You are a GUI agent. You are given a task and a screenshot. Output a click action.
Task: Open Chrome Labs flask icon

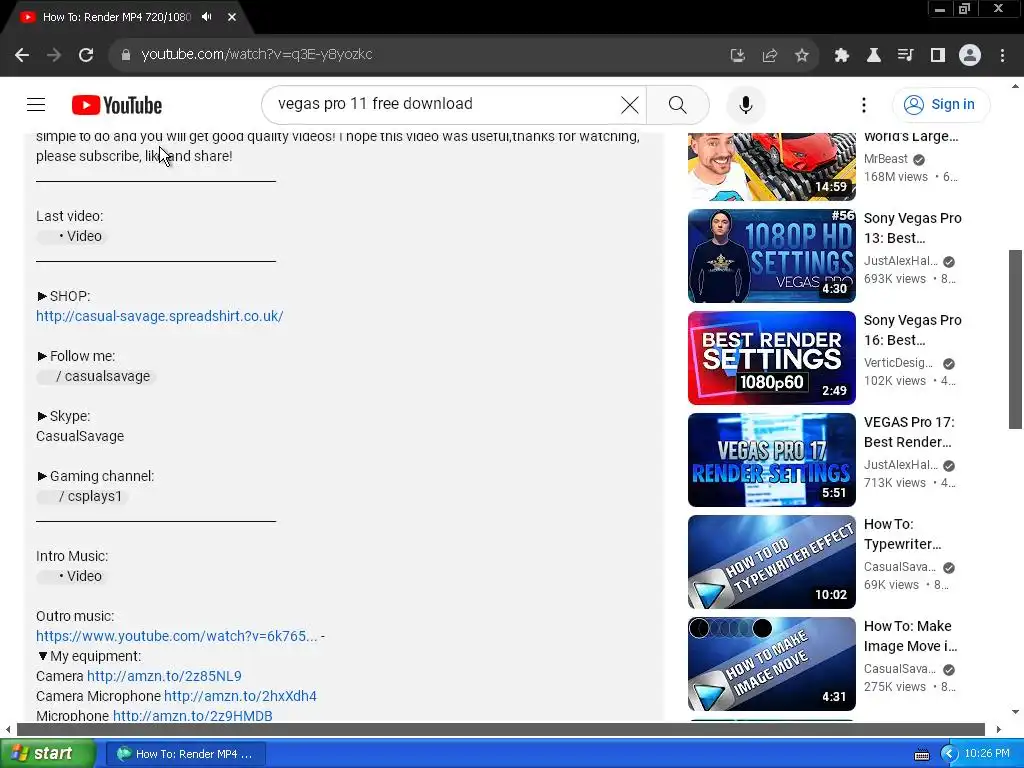click(873, 56)
